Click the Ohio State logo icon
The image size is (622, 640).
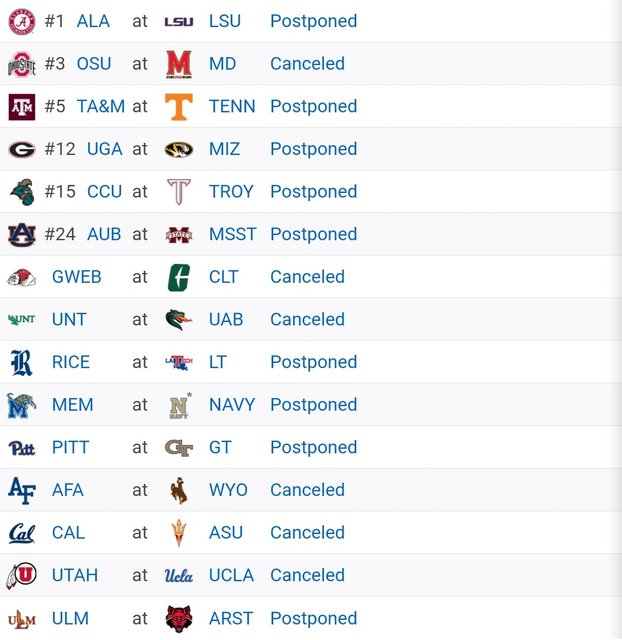21,64
